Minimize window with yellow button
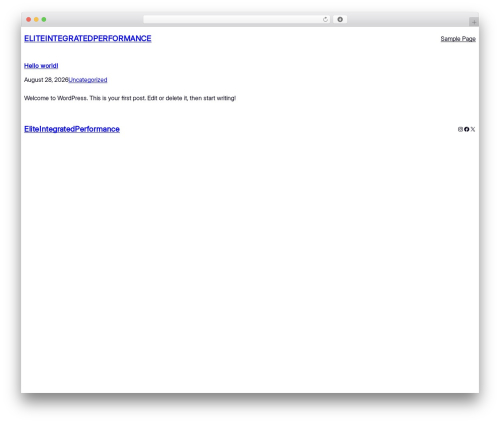The height and width of the screenshot is (423, 500). coord(36,19)
